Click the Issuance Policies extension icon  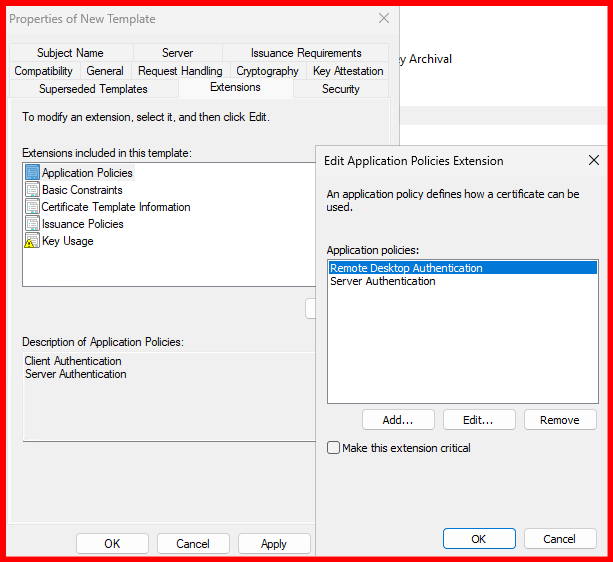[32, 224]
